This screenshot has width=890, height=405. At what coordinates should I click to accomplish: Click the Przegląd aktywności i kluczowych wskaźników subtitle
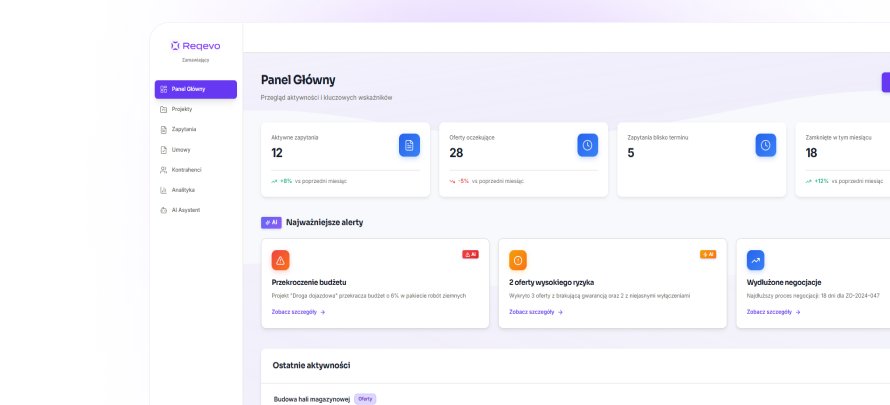tap(326, 98)
